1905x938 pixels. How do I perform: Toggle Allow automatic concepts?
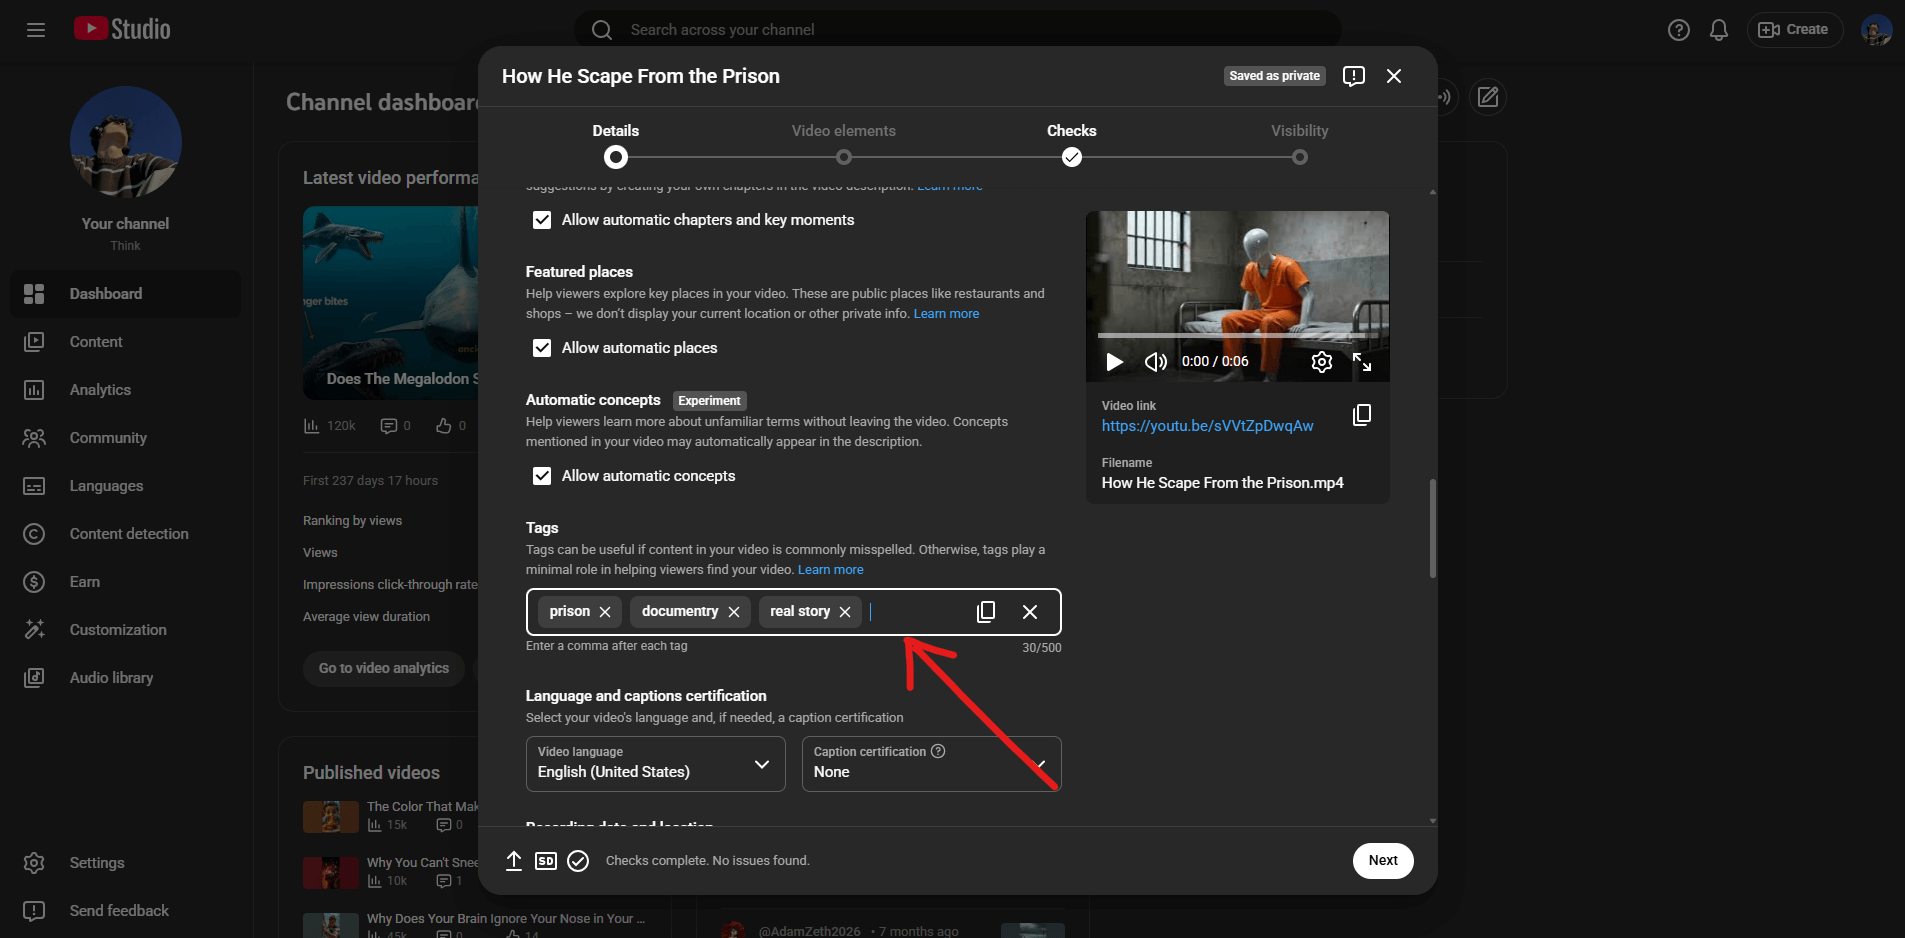pyautogui.click(x=542, y=476)
